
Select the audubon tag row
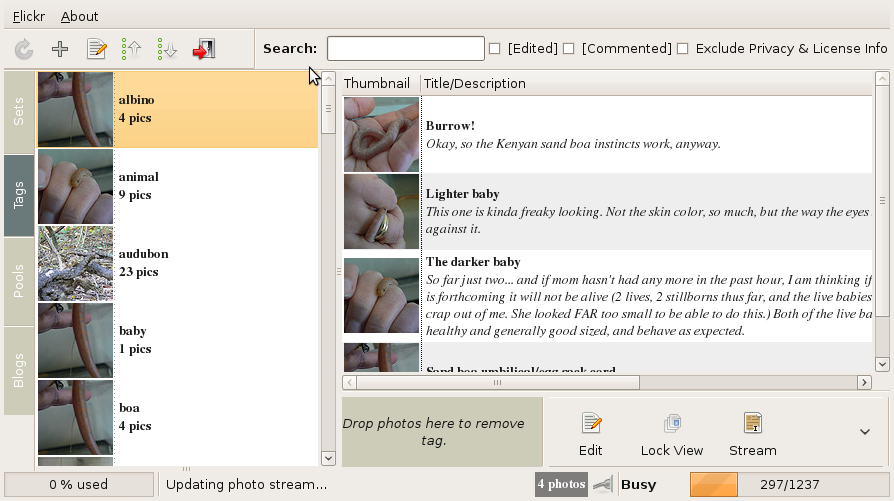coord(178,263)
